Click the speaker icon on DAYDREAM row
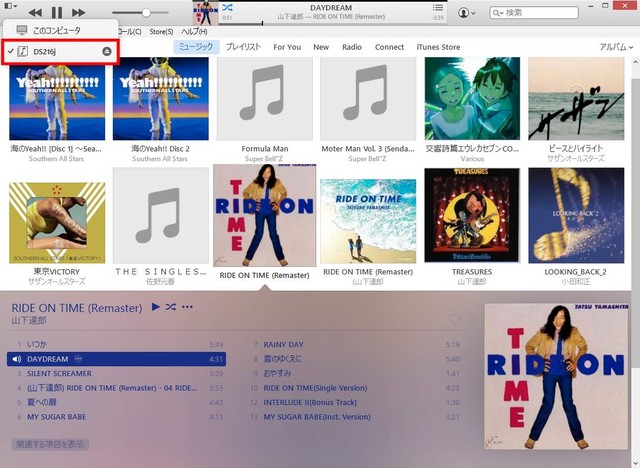Viewport: 640px width, 468px height. point(16,359)
